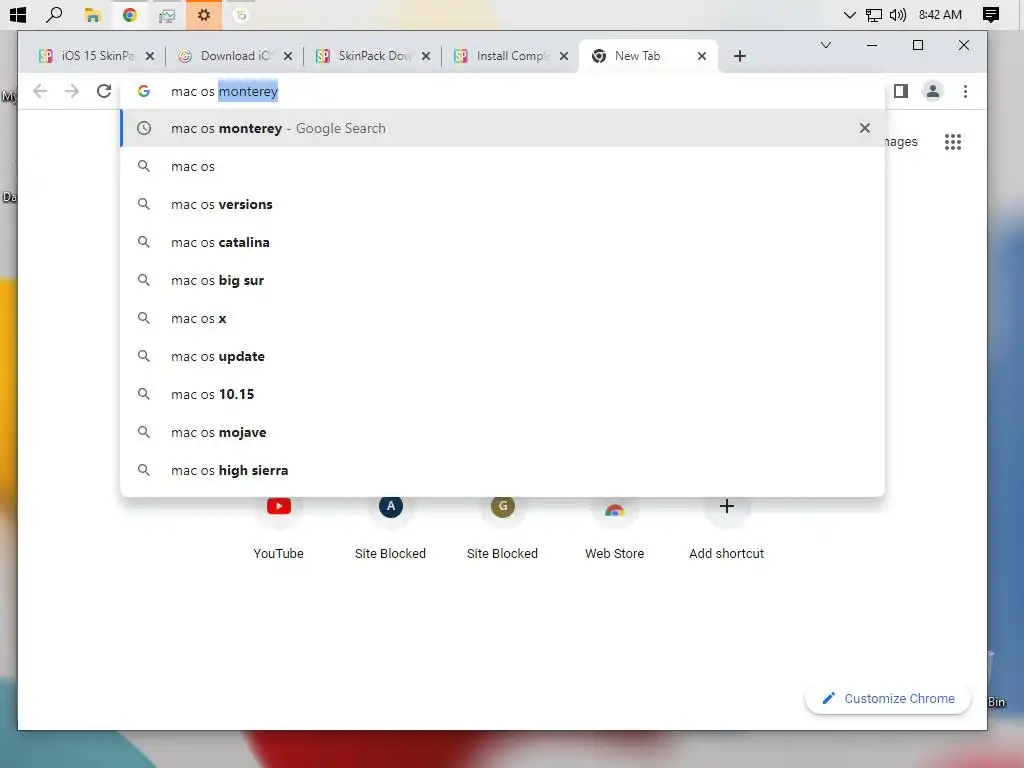1024x768 pixels.
Task: Open volume control tray icon
Action: pyautogui.click(x=898, y=14)
